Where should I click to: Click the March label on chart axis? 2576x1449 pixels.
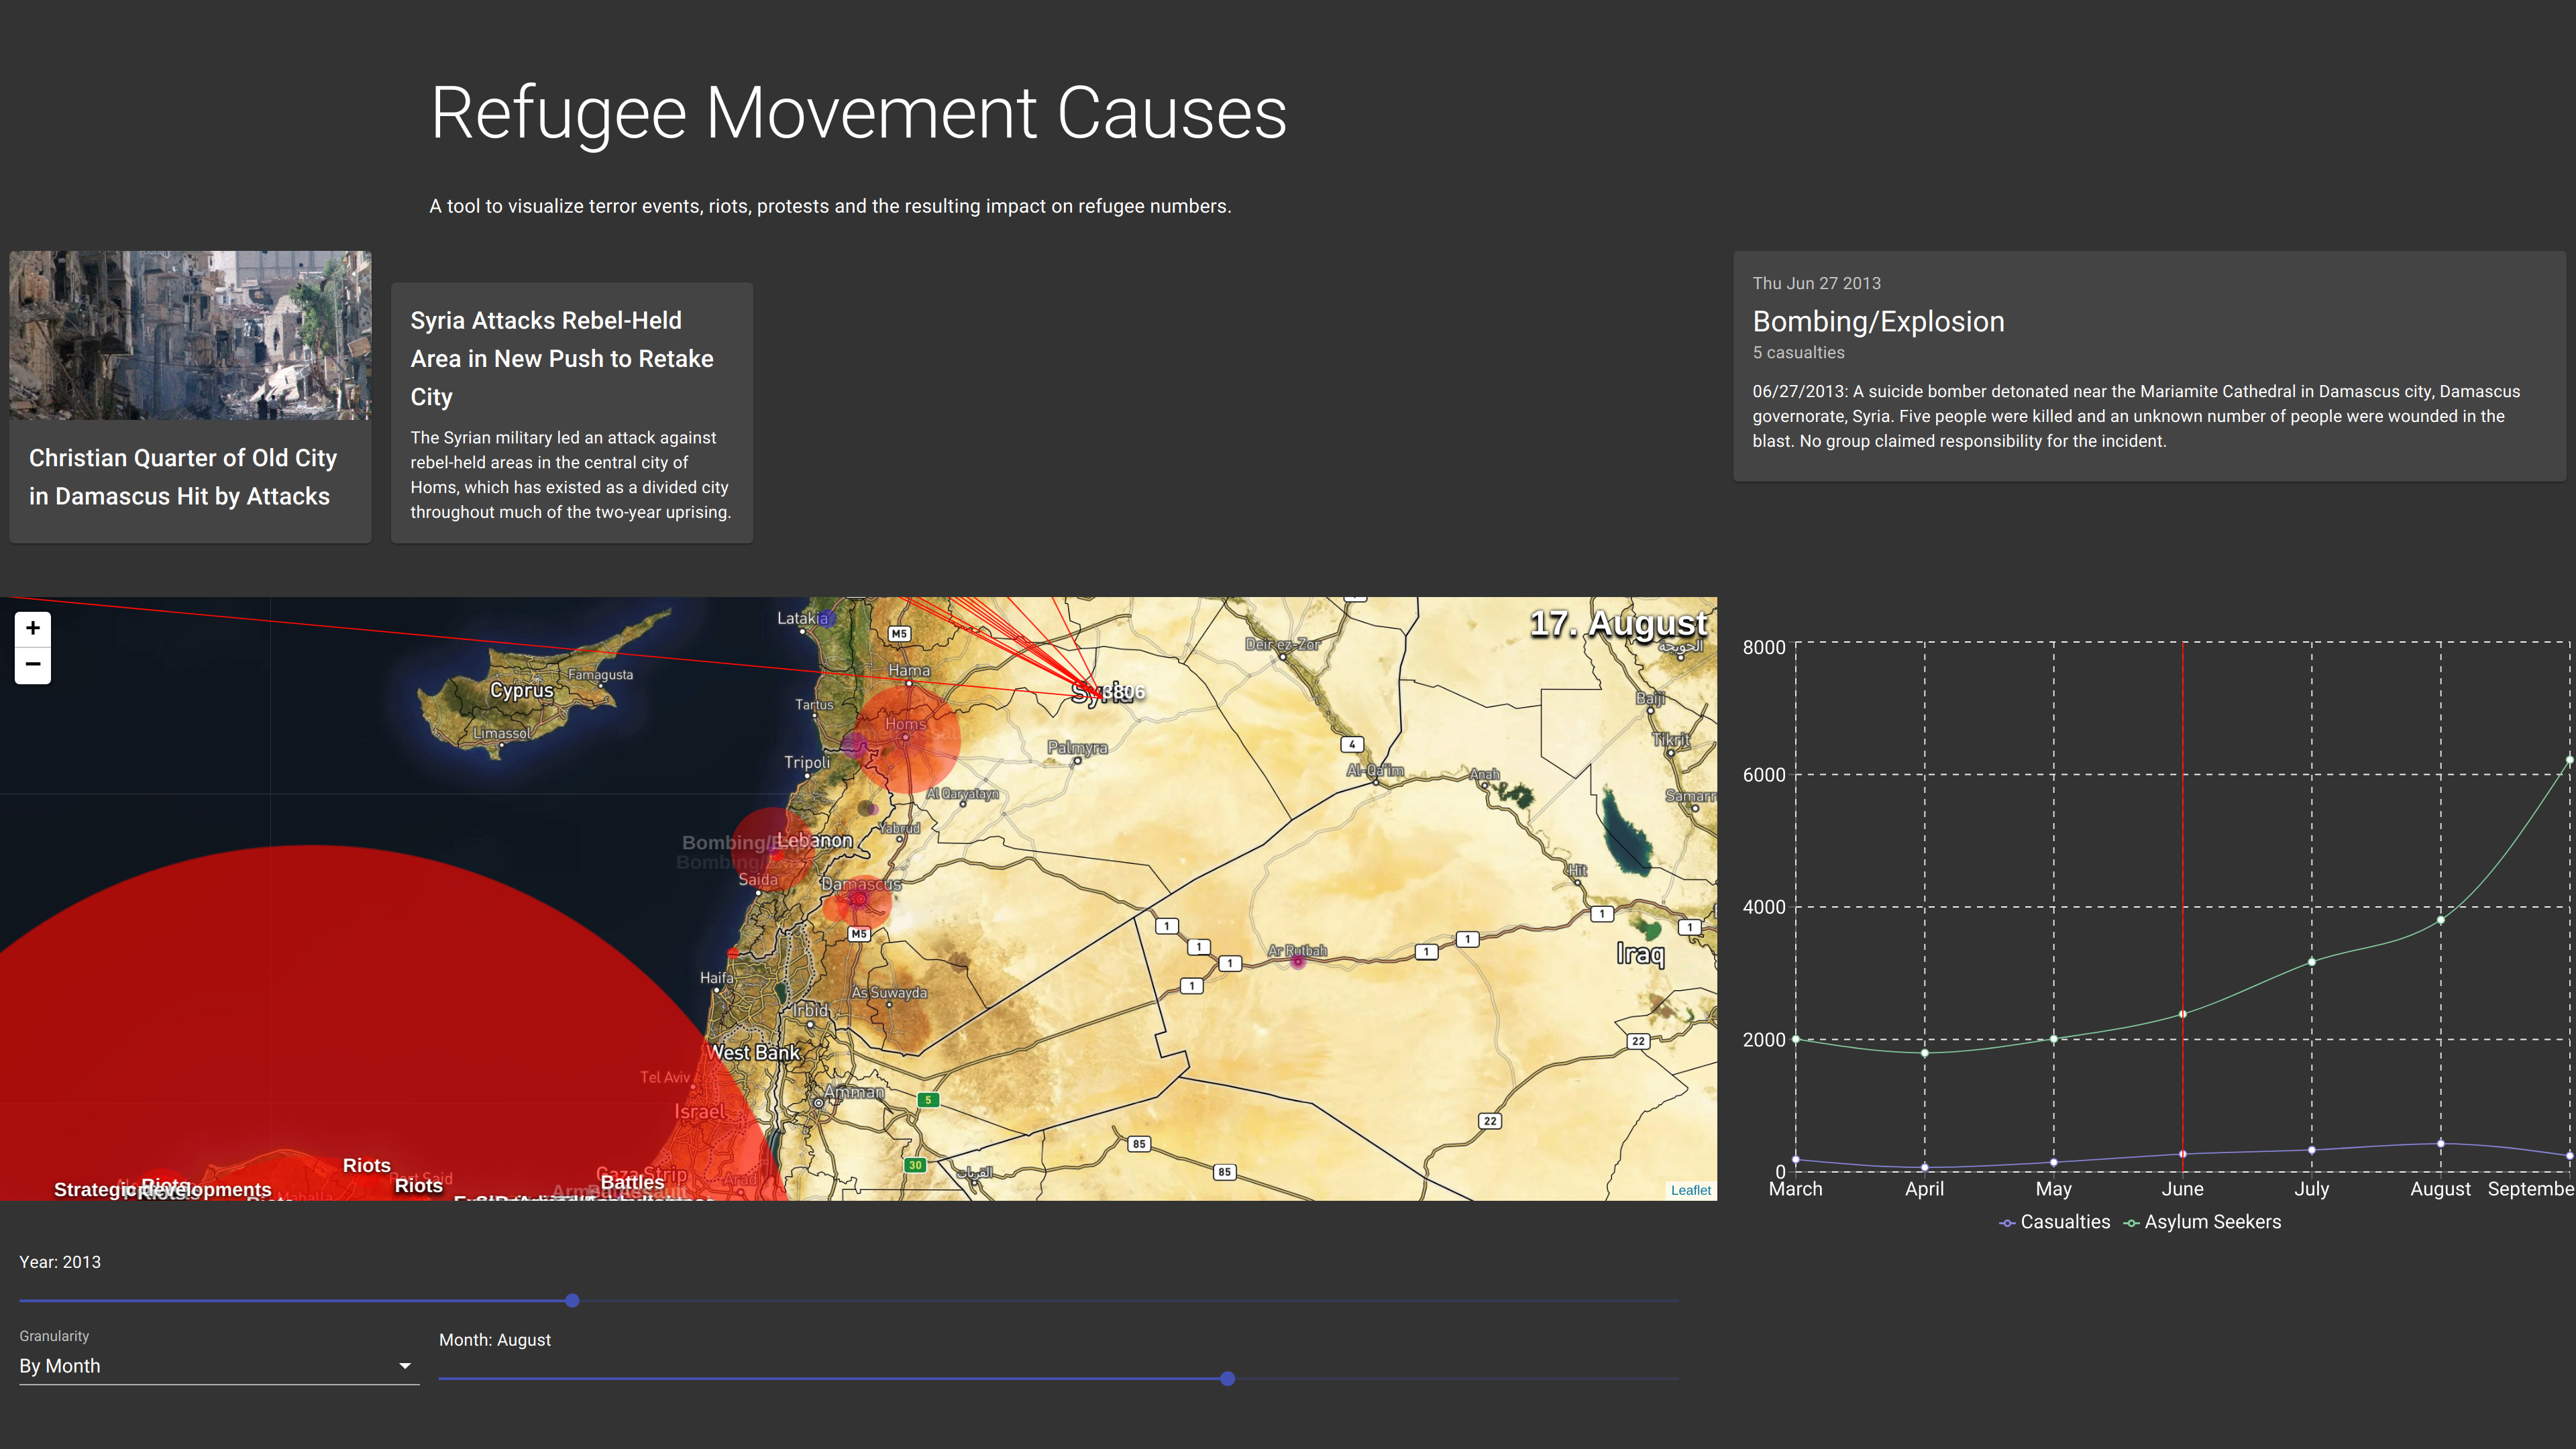(1795, 1189)
